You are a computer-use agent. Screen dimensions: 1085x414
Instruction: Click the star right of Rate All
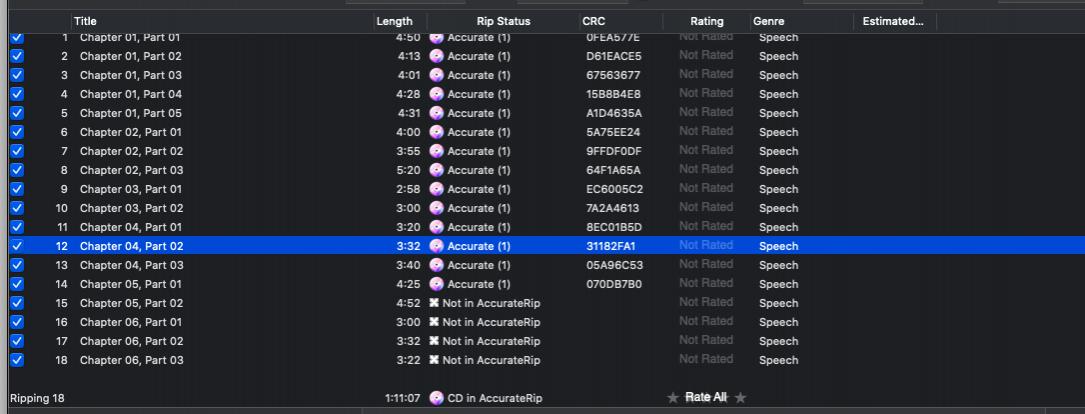coord(740,398)
